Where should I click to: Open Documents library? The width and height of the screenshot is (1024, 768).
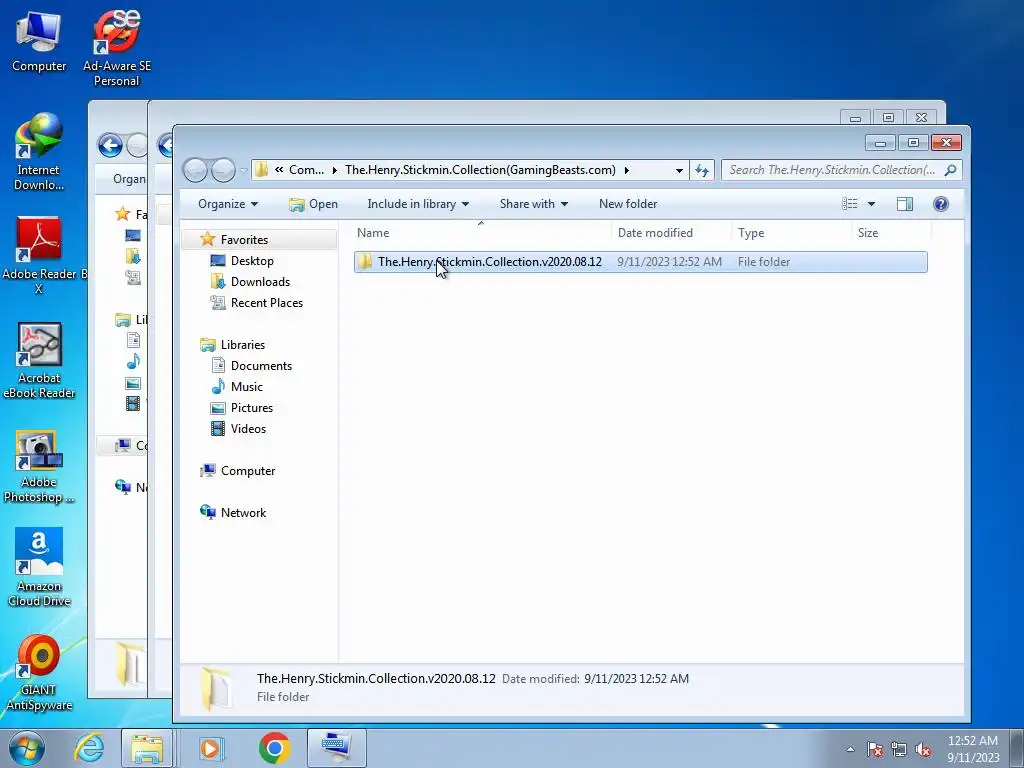coord(261,366)
